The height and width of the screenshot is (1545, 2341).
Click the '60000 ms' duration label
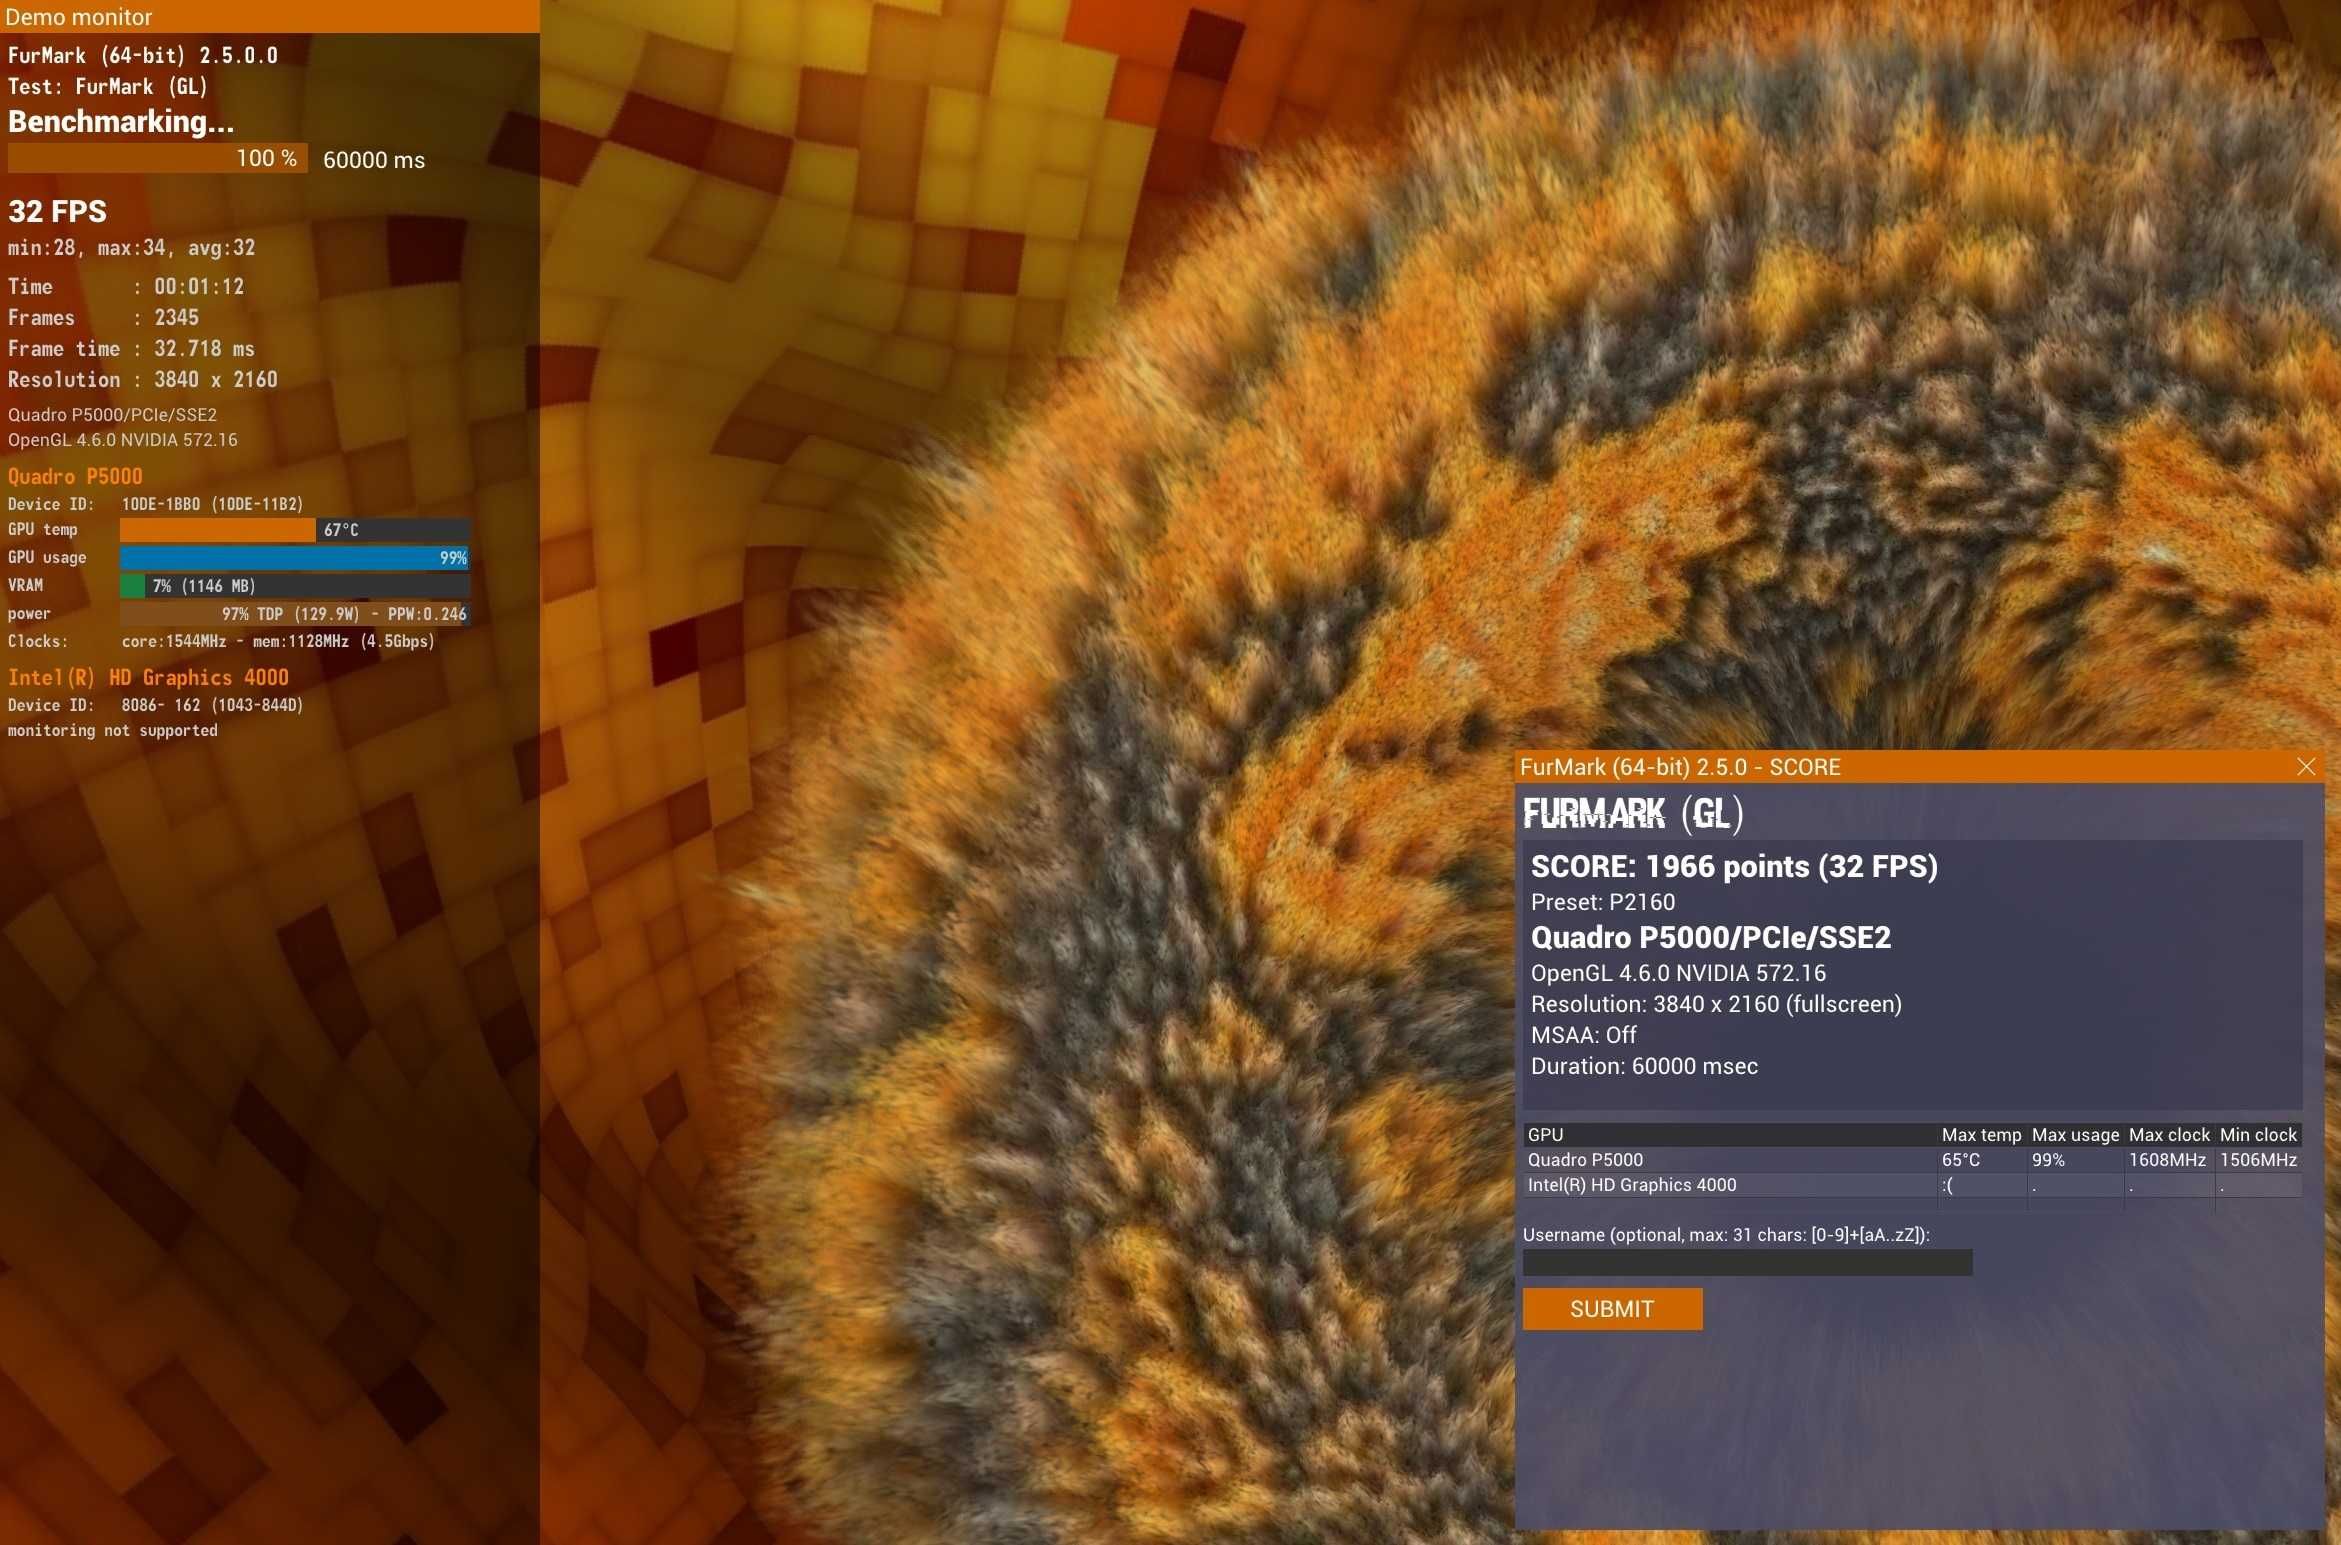point(374,160)
